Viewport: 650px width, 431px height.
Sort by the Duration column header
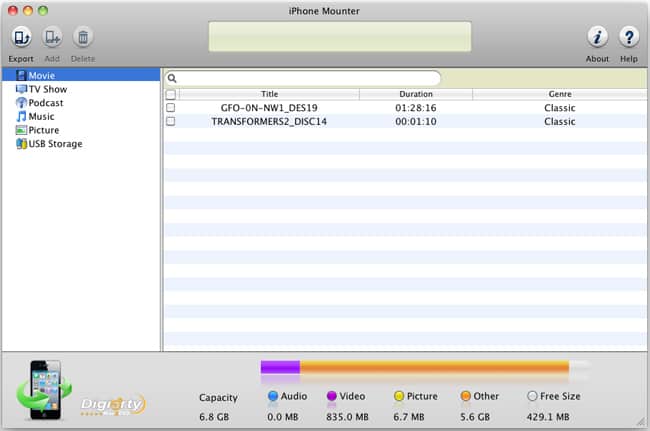pyautogui.click(x=416, y=94)
